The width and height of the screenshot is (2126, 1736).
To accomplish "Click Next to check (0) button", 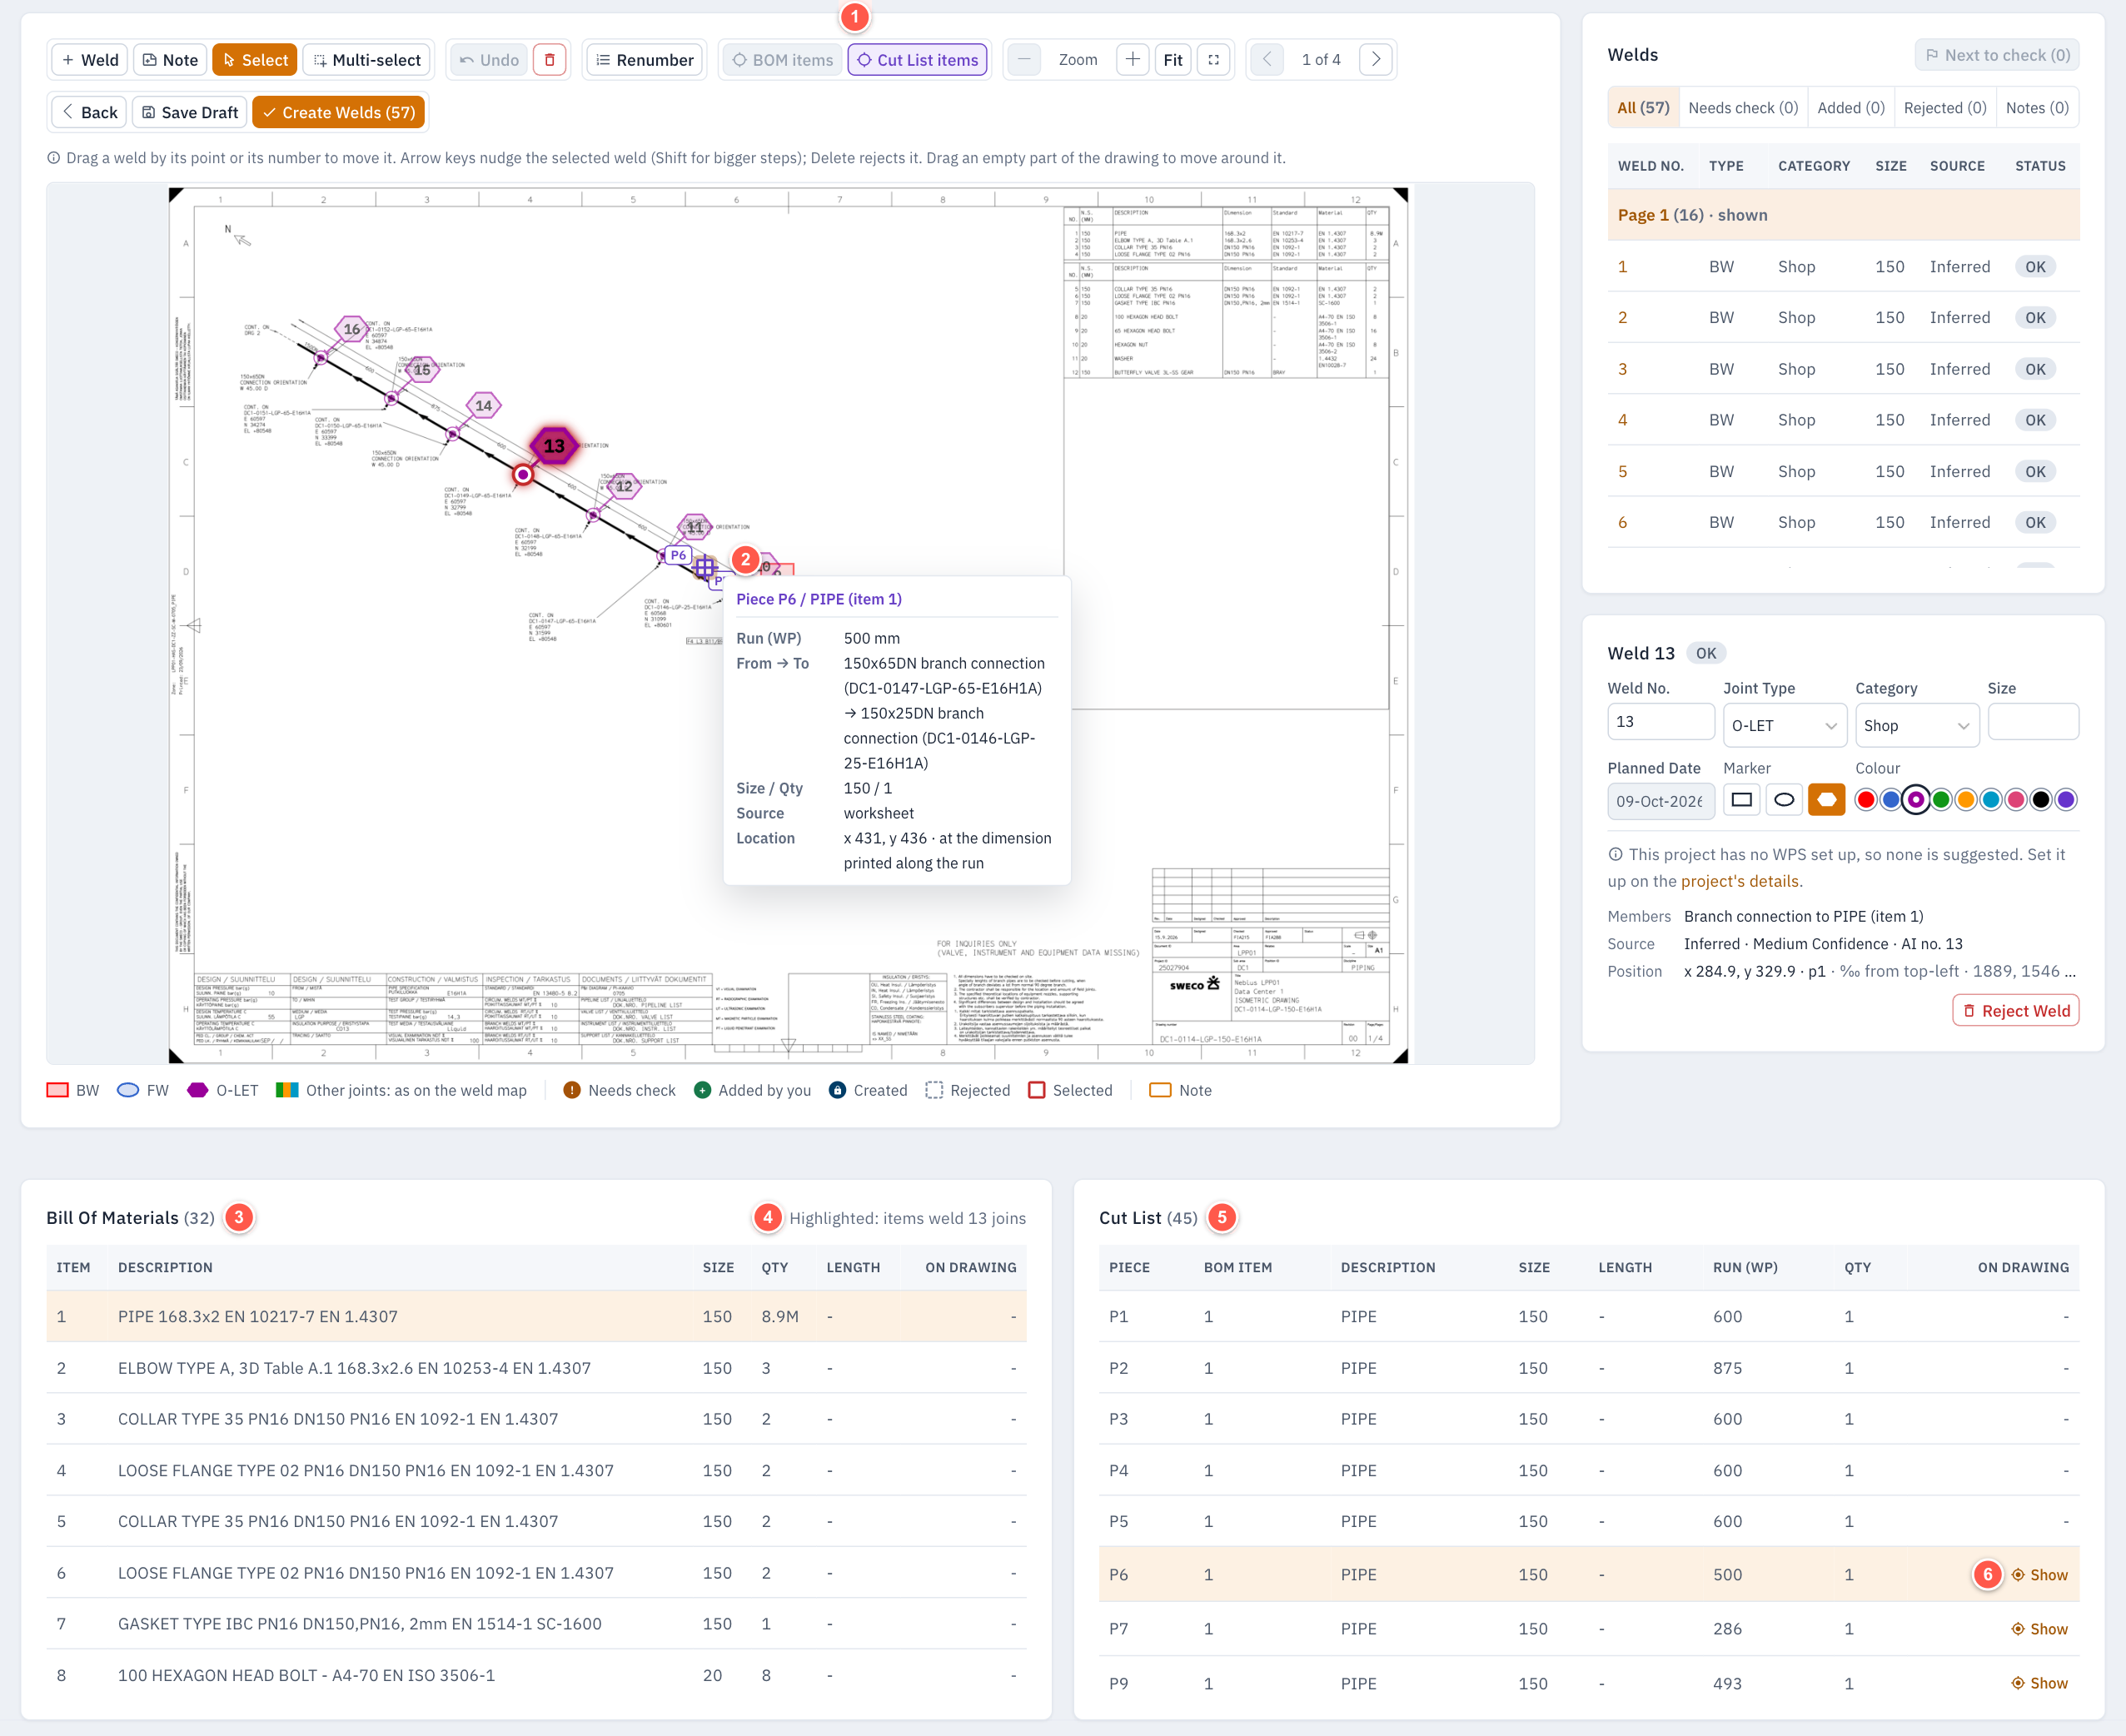I will tap(1997, 55).
